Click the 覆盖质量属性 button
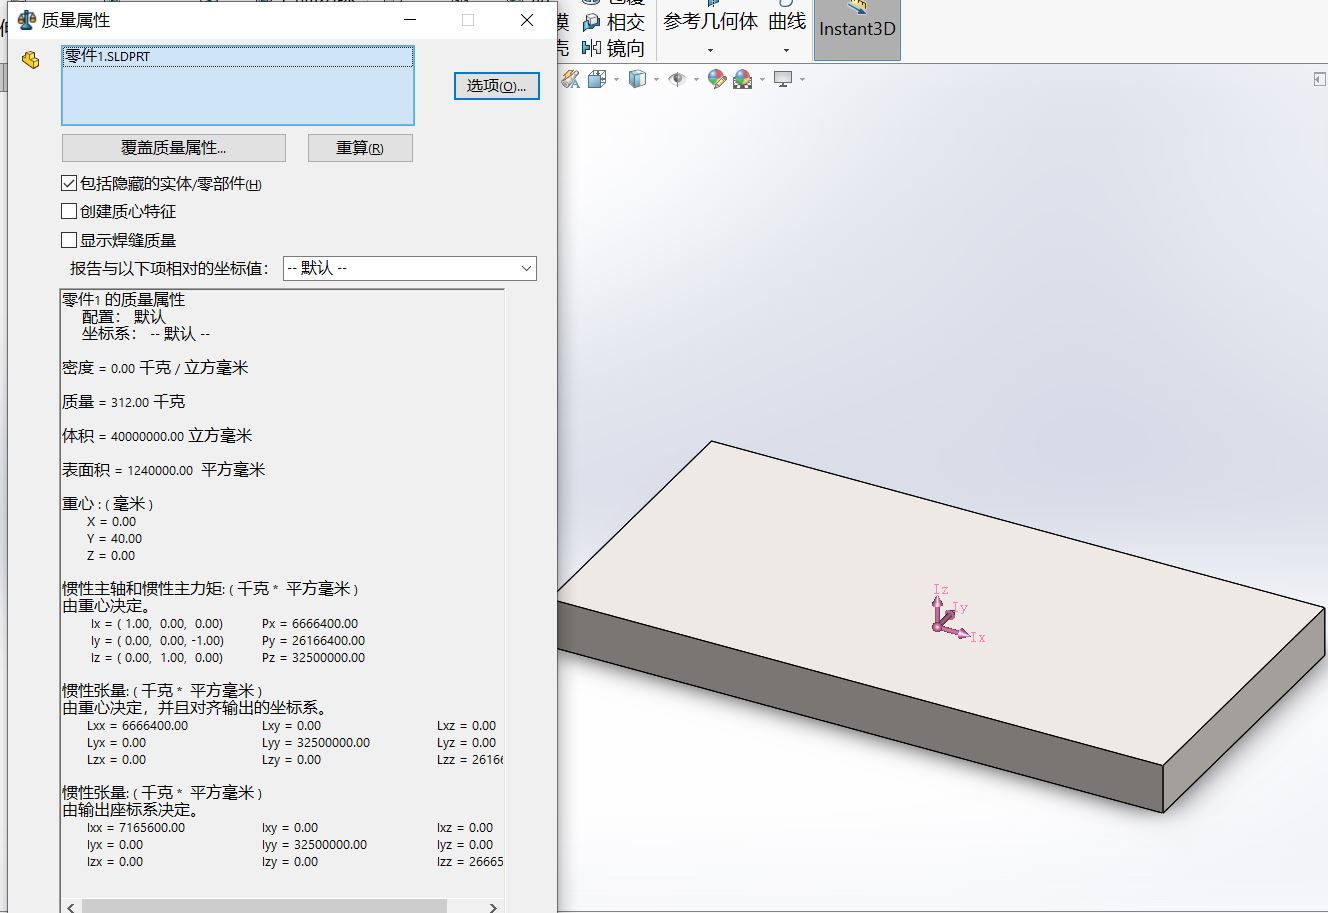Screen dimensions: 1328x913 173,148
